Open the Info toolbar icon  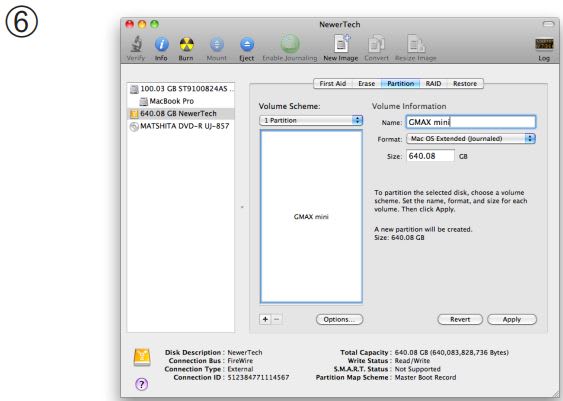pyautogui.click(x=161, y=45)
